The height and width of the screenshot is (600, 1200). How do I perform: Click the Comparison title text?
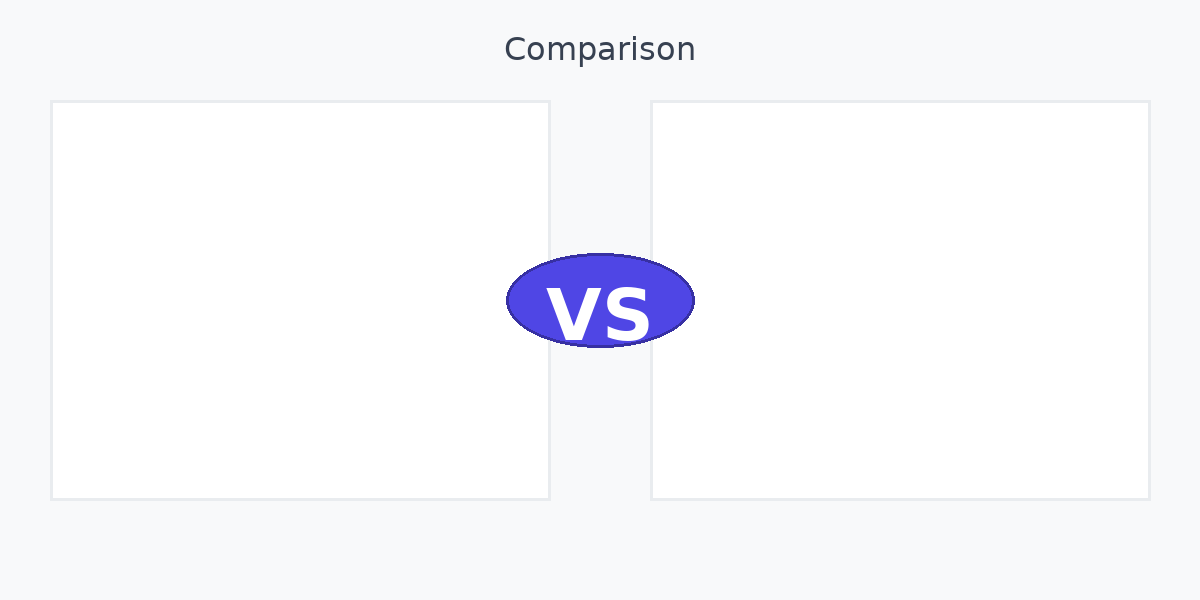[600, 49]
